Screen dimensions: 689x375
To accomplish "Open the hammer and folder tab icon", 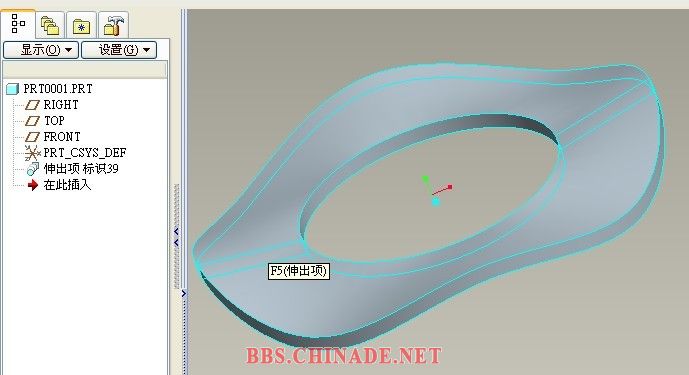I will (114, 25).
